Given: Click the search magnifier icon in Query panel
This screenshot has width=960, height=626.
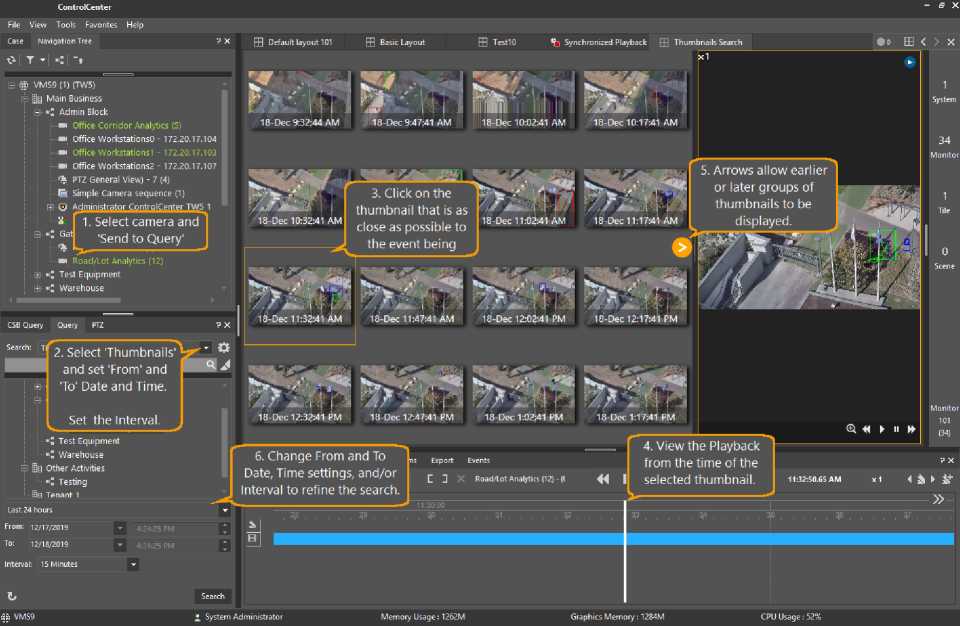Looking at the screenshot, I should 210,365.
